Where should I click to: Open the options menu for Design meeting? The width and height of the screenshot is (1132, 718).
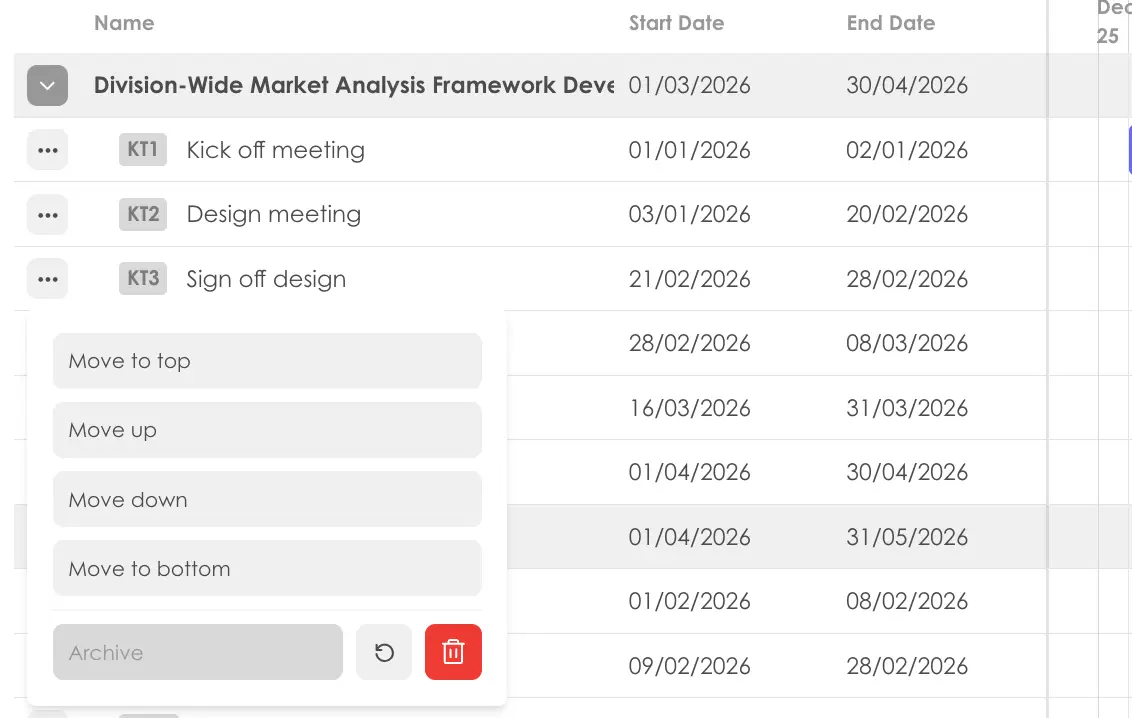(x=47, y=214)
